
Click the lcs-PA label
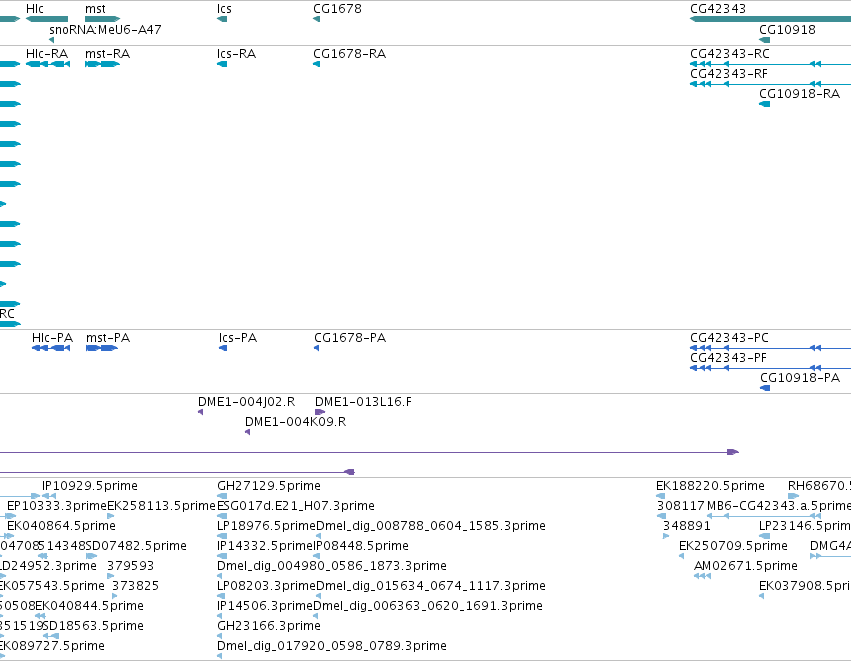pos(238,338)
